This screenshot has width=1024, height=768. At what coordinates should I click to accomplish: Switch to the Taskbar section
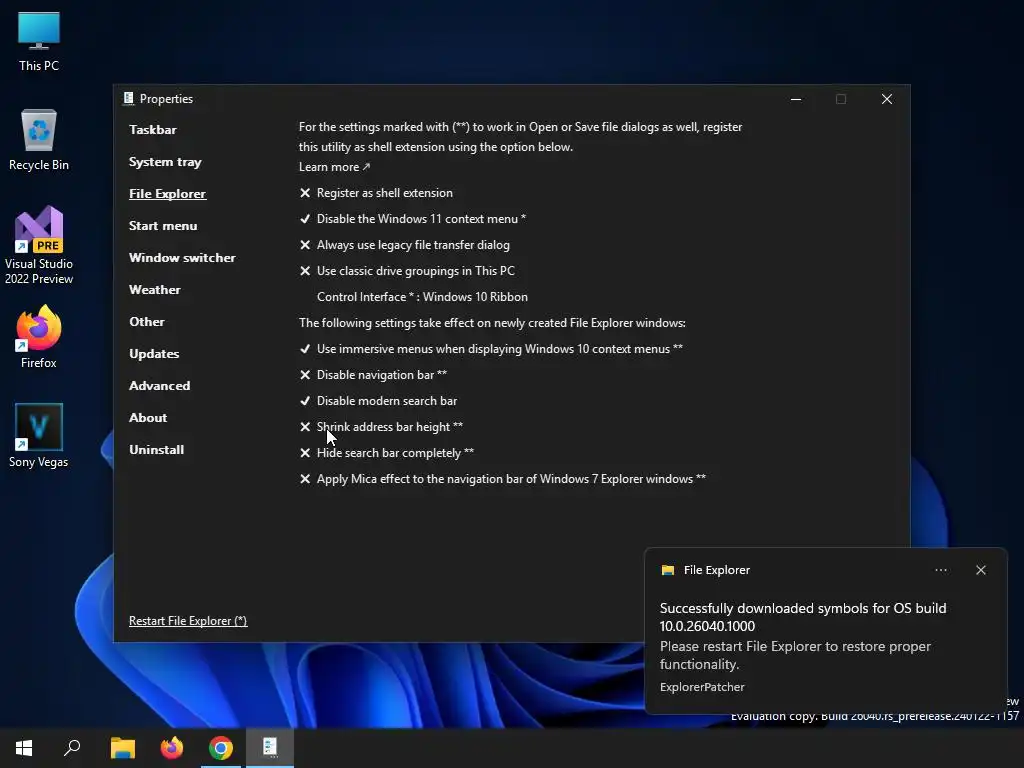[153, 130]
